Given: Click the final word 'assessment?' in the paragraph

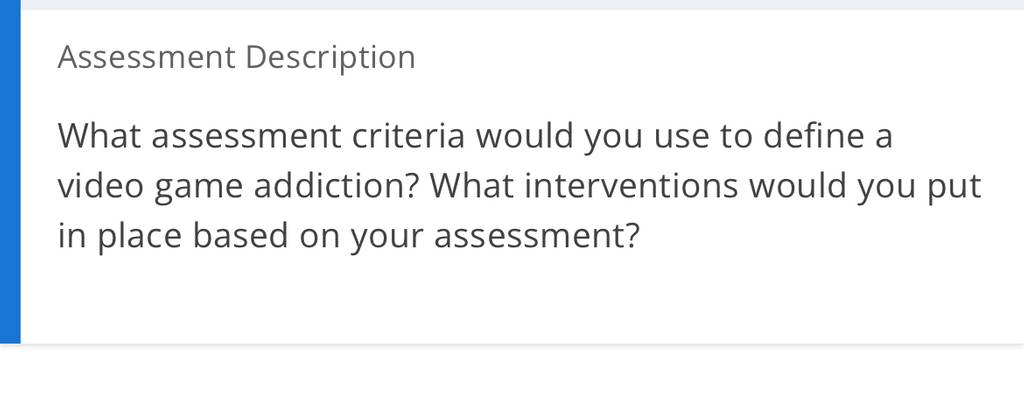Looking at the screenshot, I should 536,236.
